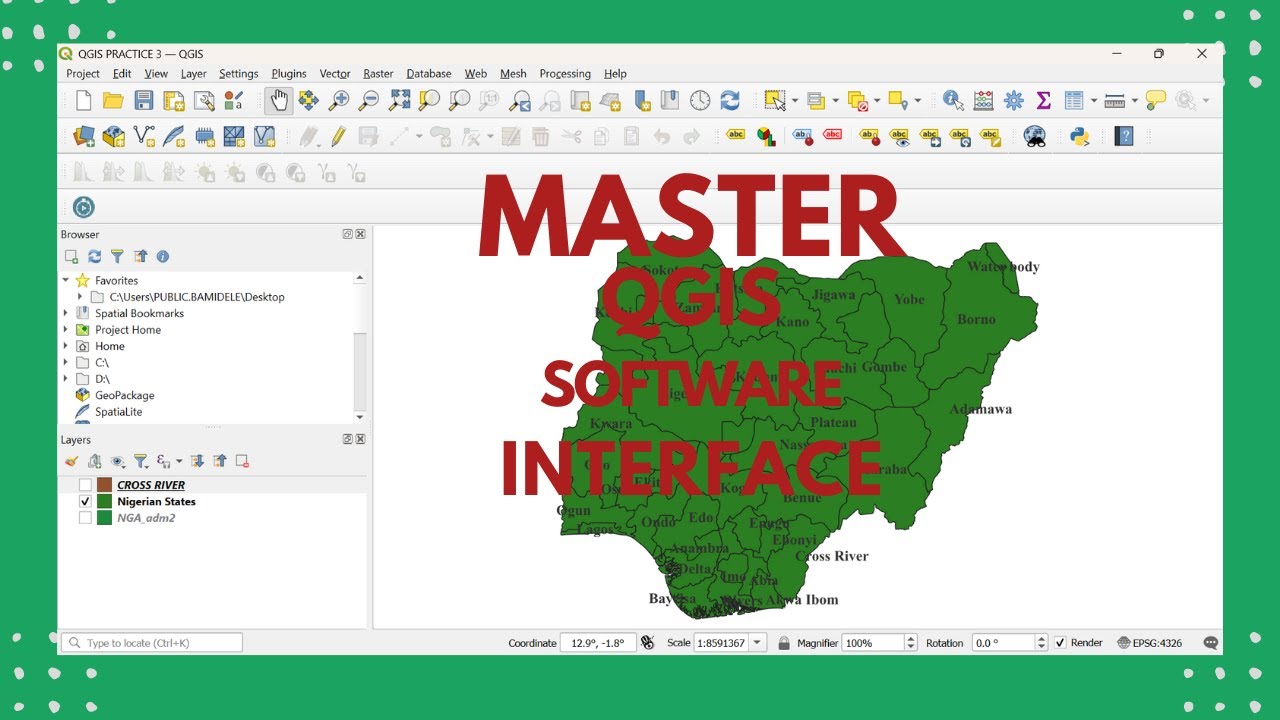Select GeoPackage in the Browser tree
The width and height of the screenshot is (1280, 720).
(x=125, y=395)
